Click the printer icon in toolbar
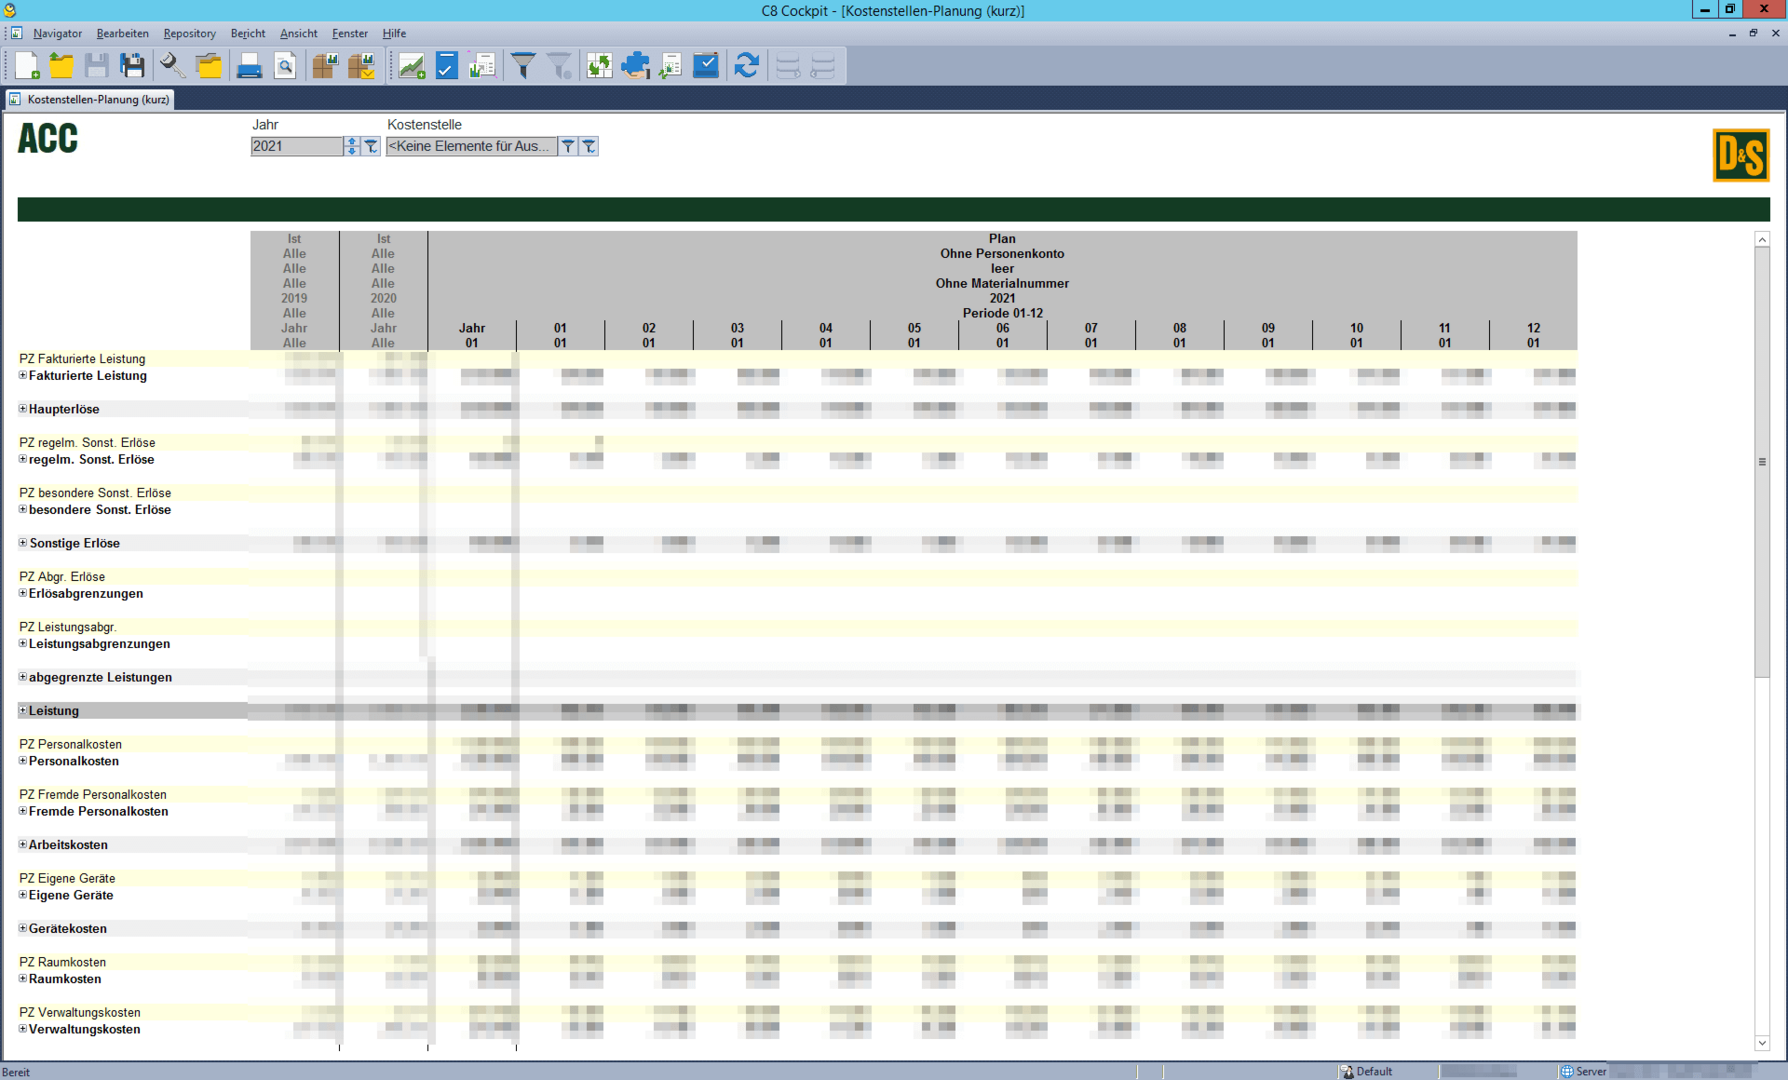Image resolution: width=1788 pixels, height=1080 pixels. coord(249,66)
